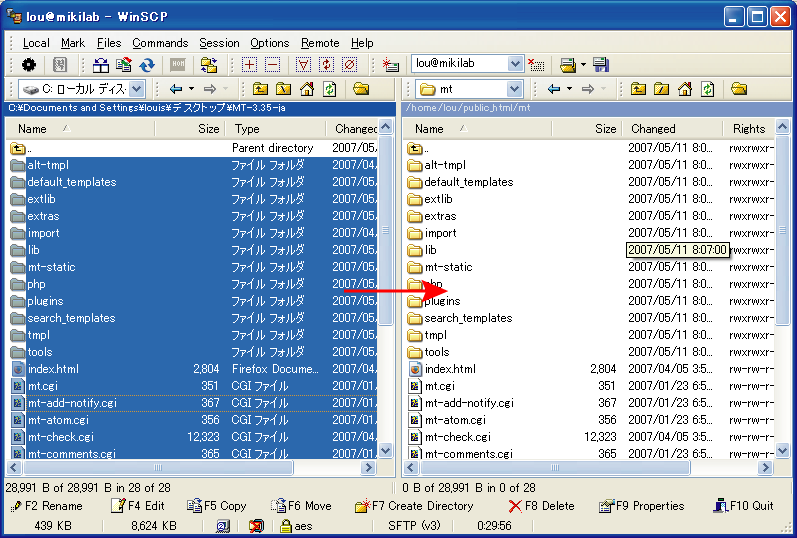Expand the remote back-history dropdown arrow
The height and width of the screenshot is (538, 797).
(570, 89)
